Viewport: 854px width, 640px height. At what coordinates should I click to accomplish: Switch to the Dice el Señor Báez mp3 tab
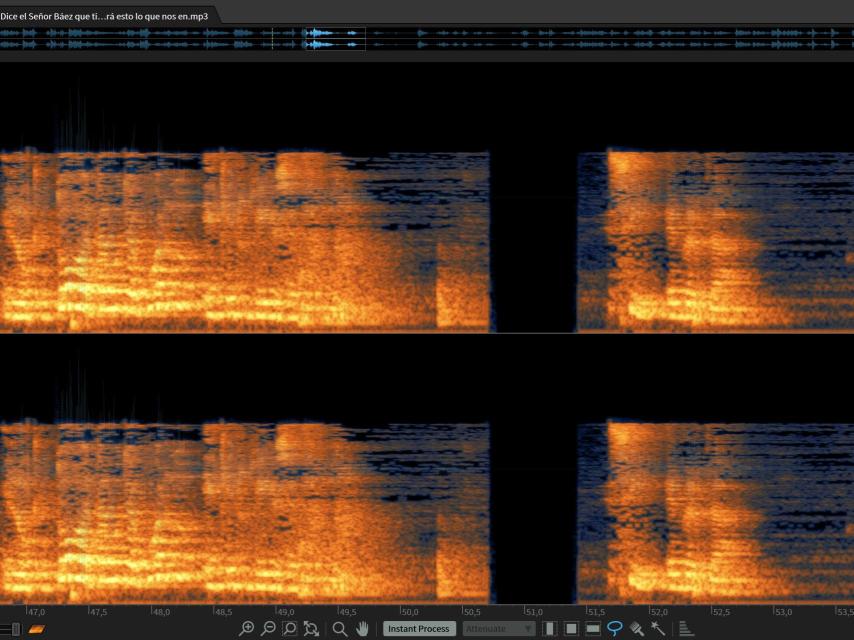(105, 16)
